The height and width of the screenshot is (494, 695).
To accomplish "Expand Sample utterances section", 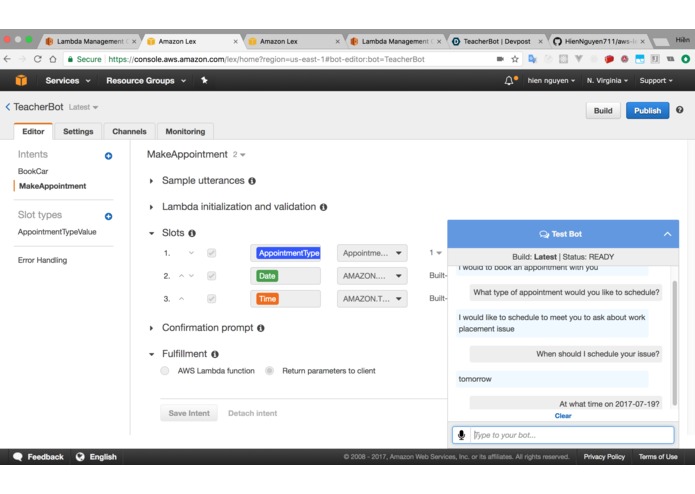I will (151, 181).
